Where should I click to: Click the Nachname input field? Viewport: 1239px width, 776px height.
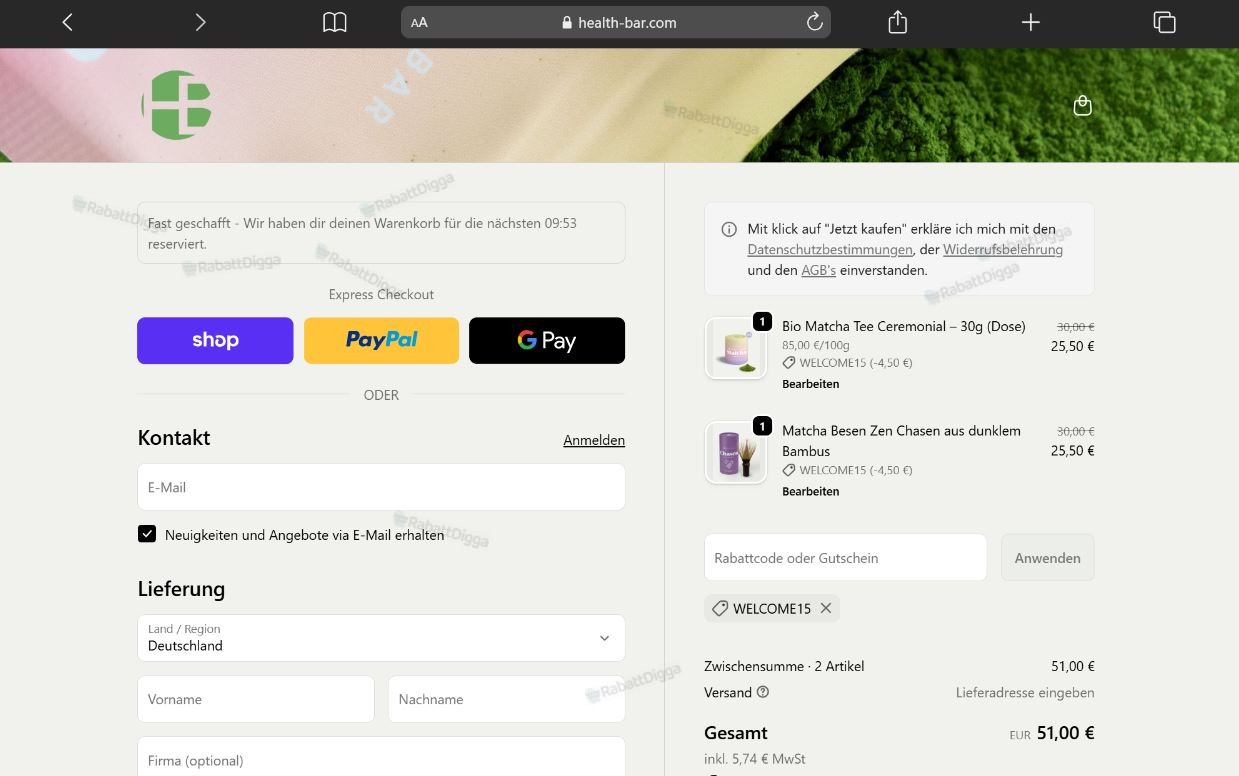click(x=507, y=699)
